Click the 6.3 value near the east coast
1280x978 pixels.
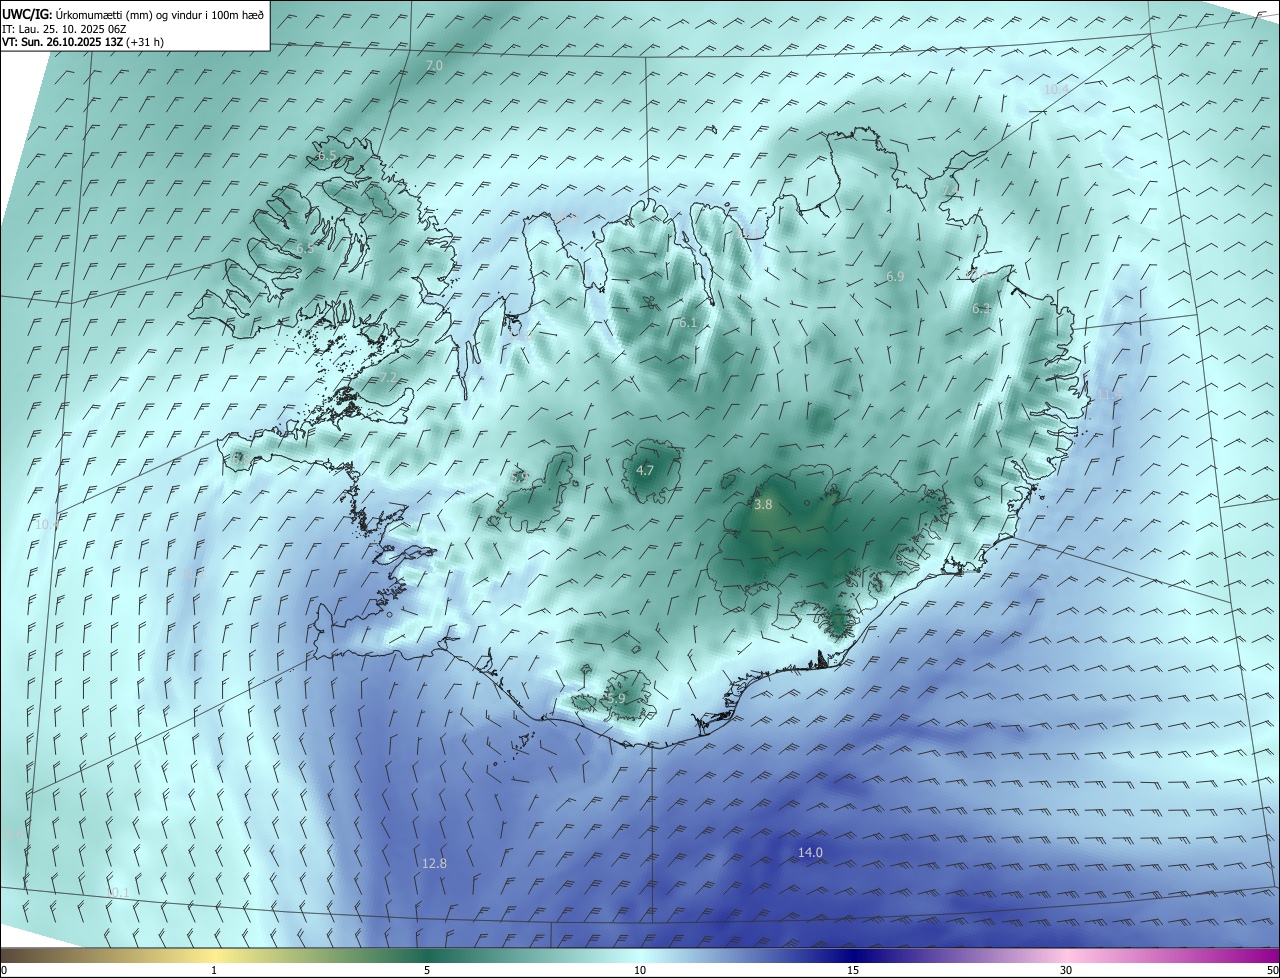tap(981, 309)
